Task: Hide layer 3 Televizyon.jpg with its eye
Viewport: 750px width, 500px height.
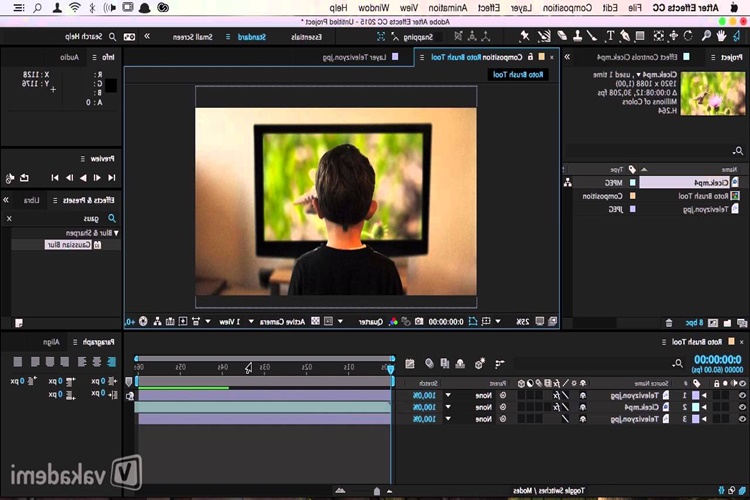Action: [742, 419]
